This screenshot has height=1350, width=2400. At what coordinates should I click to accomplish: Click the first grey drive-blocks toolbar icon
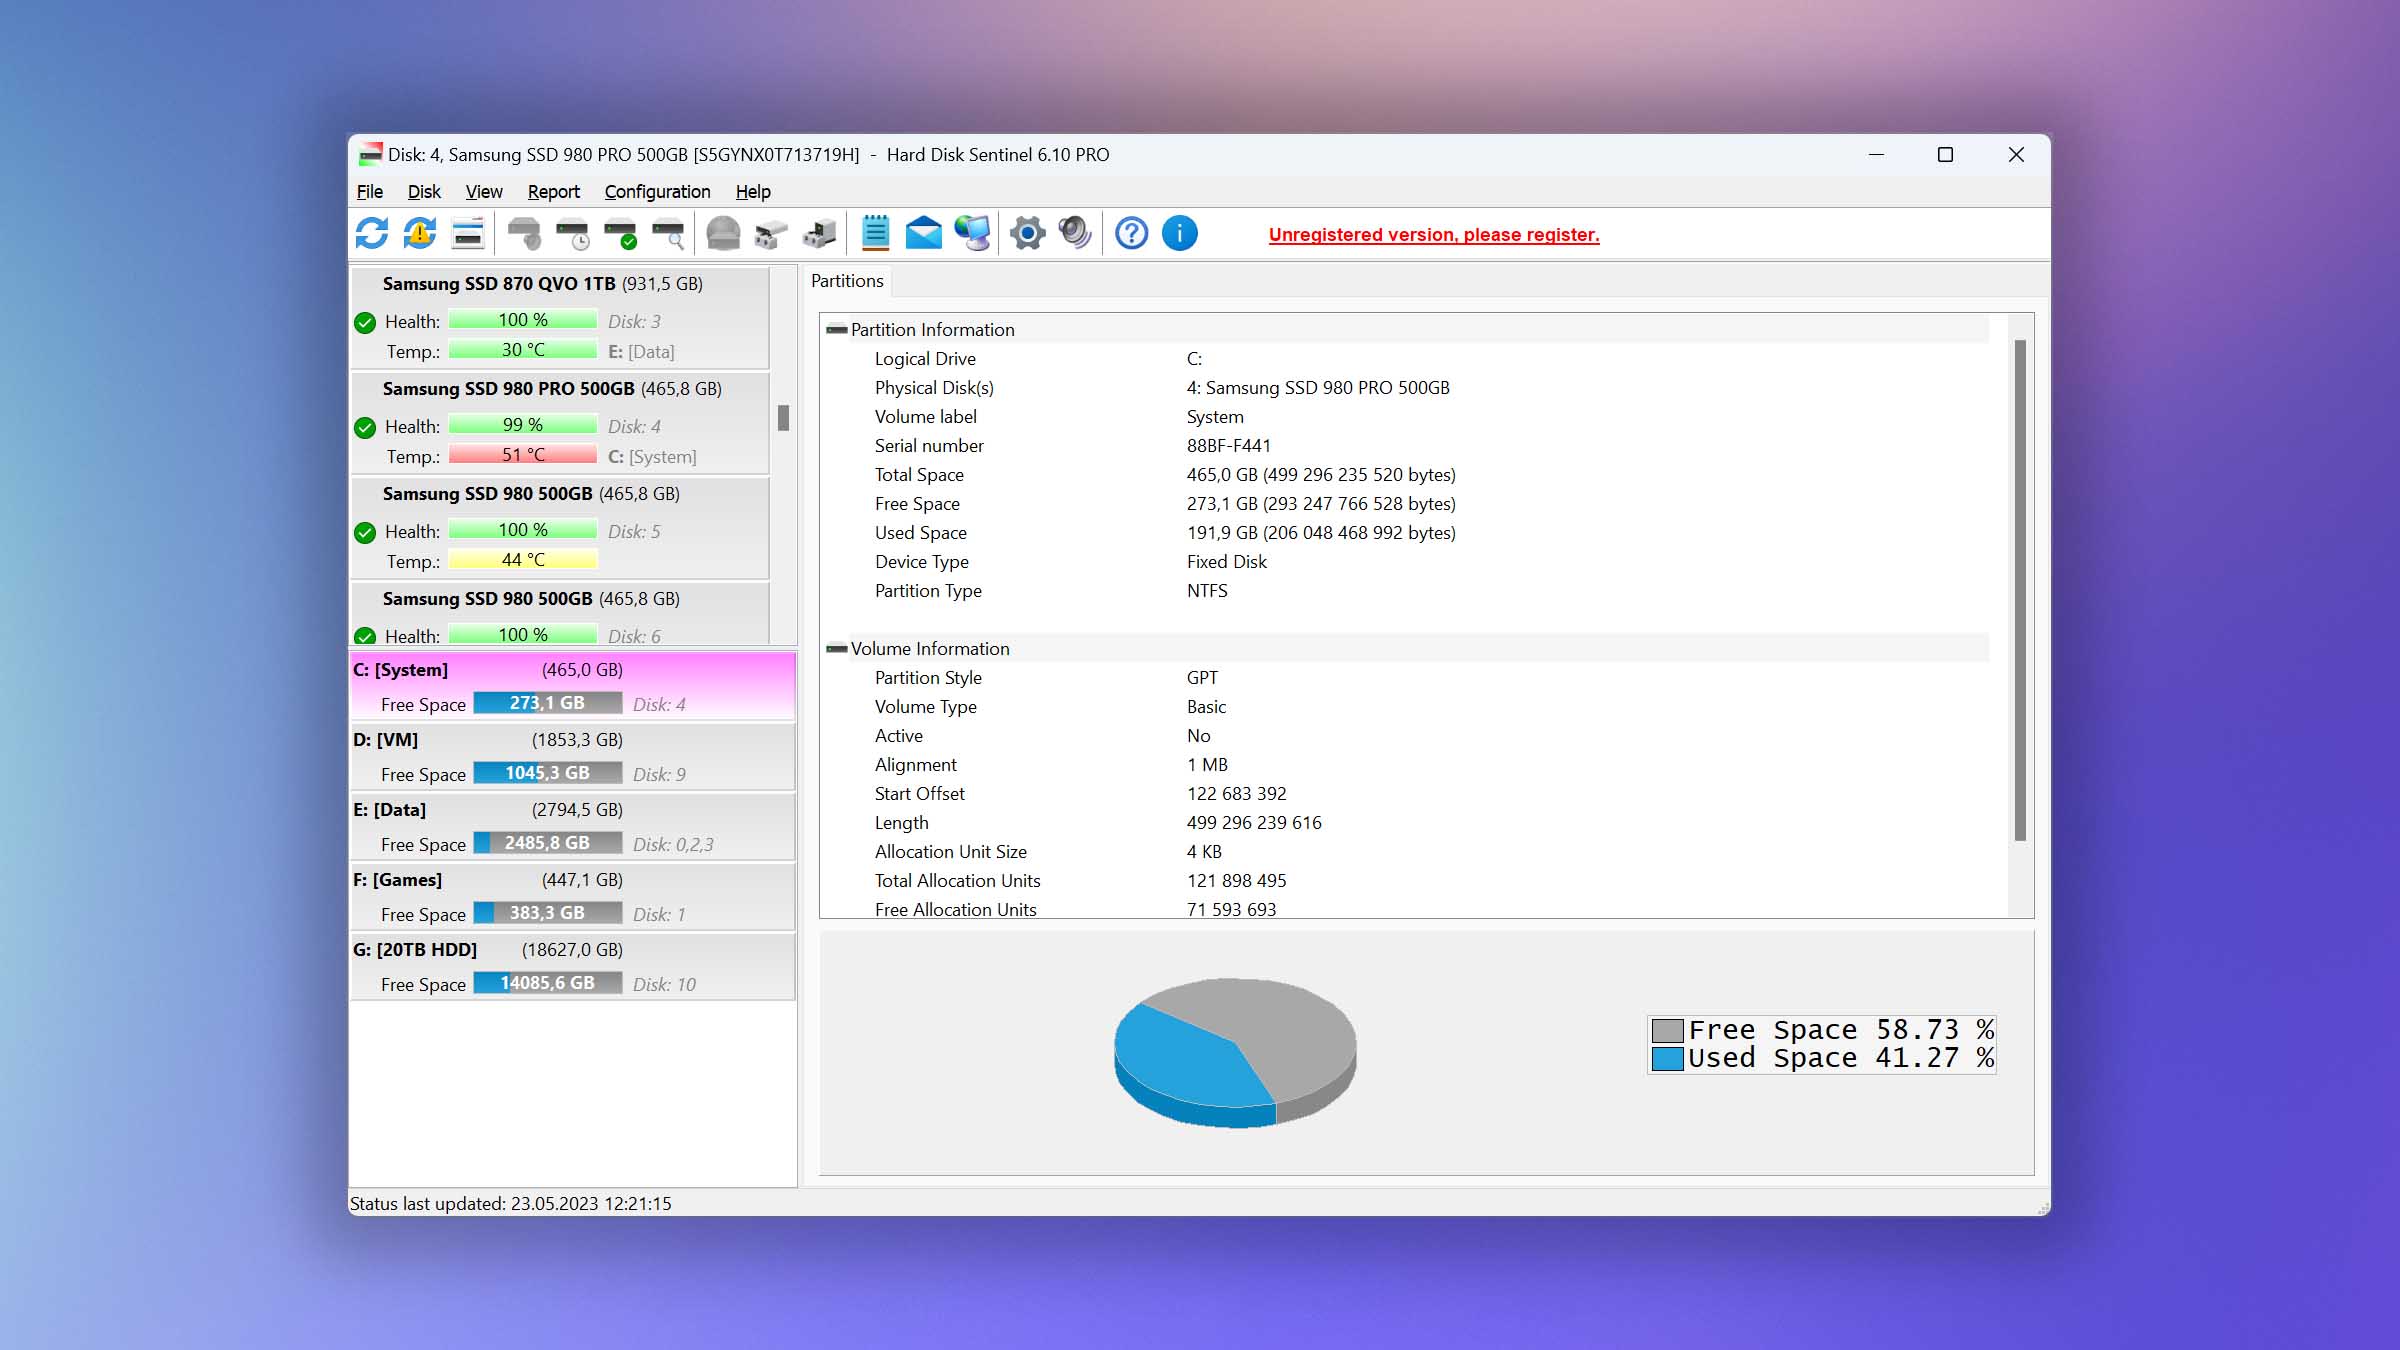click(x=771, y=234)
